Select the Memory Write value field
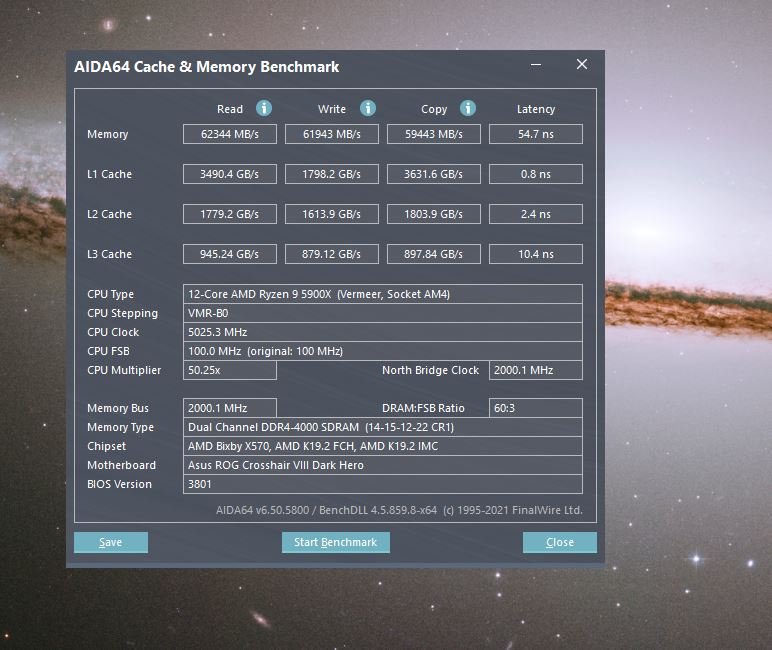 pyautogui.click(x=332, y=134)
